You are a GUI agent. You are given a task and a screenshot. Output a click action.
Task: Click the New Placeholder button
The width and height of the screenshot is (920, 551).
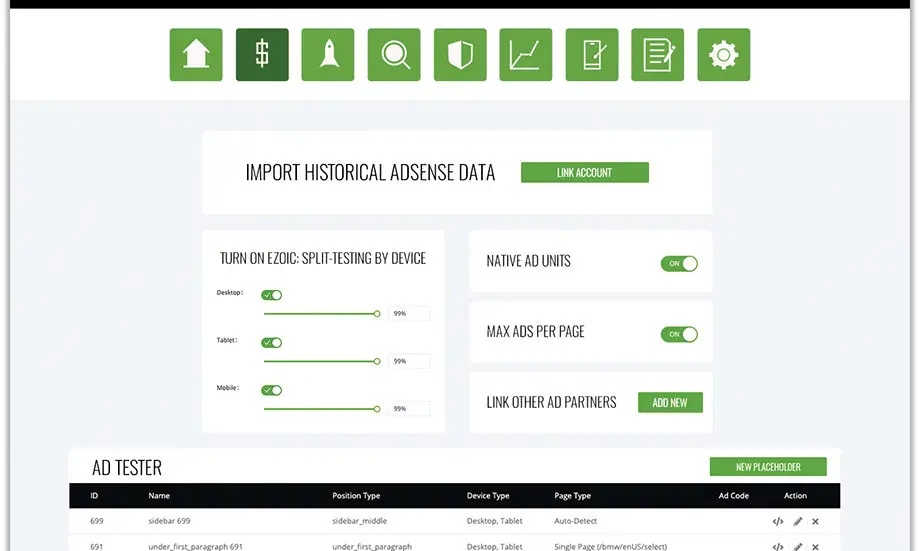(768, 467)
